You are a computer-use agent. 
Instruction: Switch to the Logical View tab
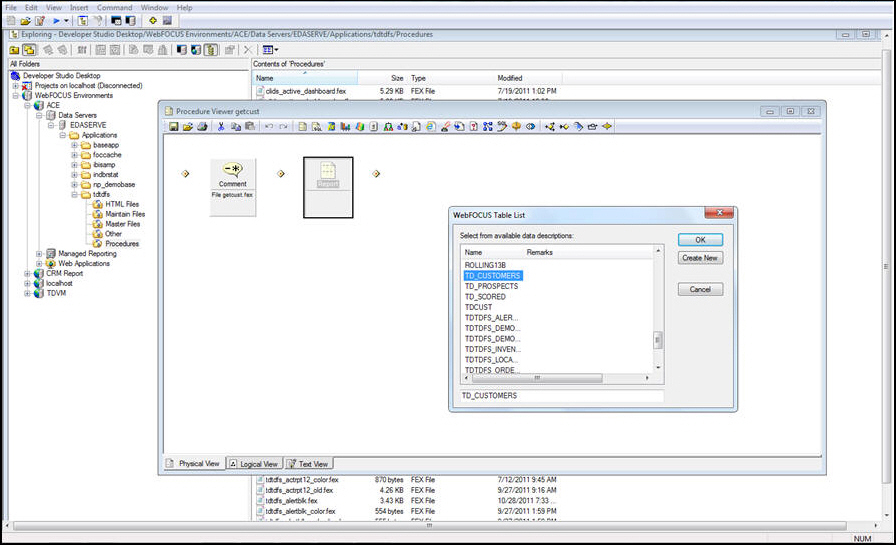point(254,464)
